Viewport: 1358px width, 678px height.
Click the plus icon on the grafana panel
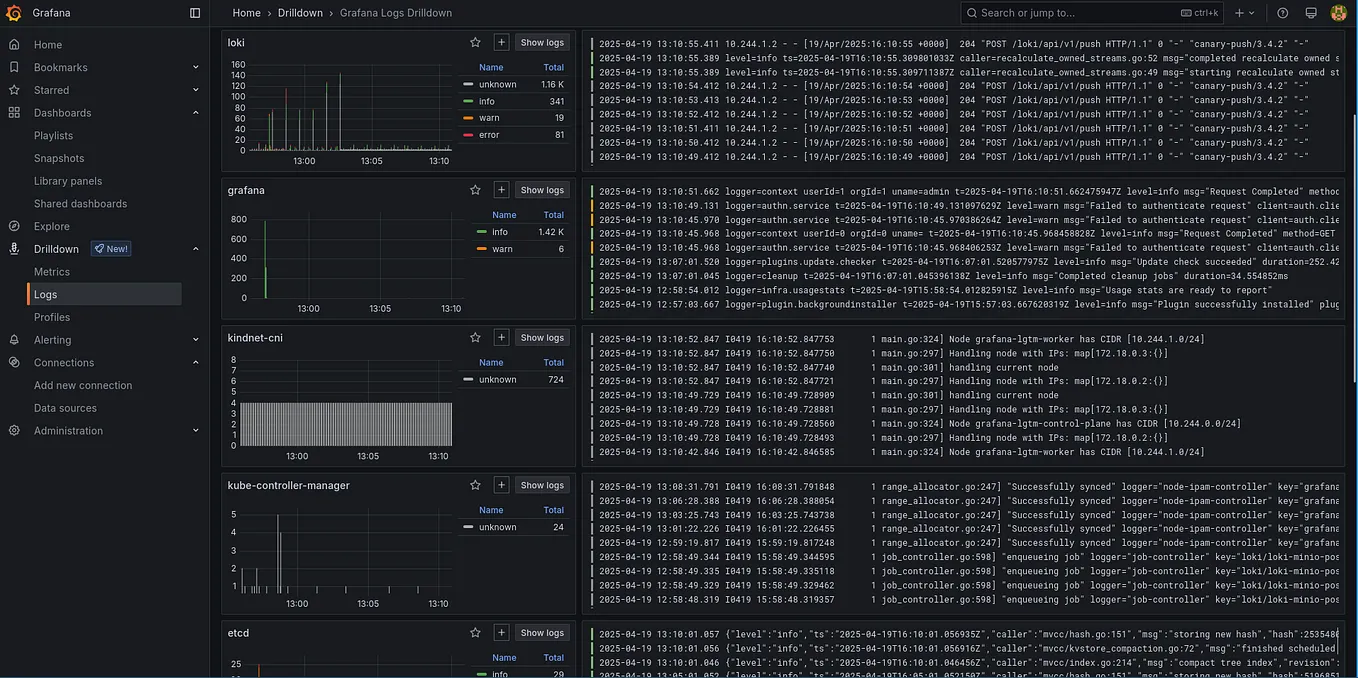click(501, 189)
